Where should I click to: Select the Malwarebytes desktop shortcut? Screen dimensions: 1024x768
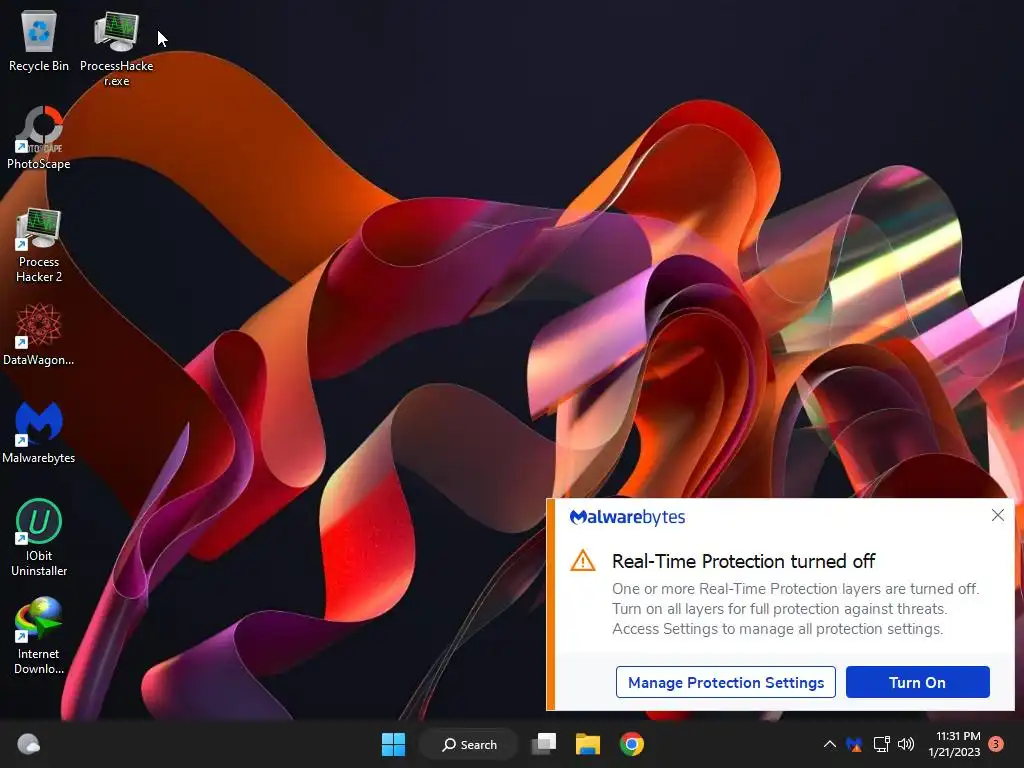tap(39, 432)
